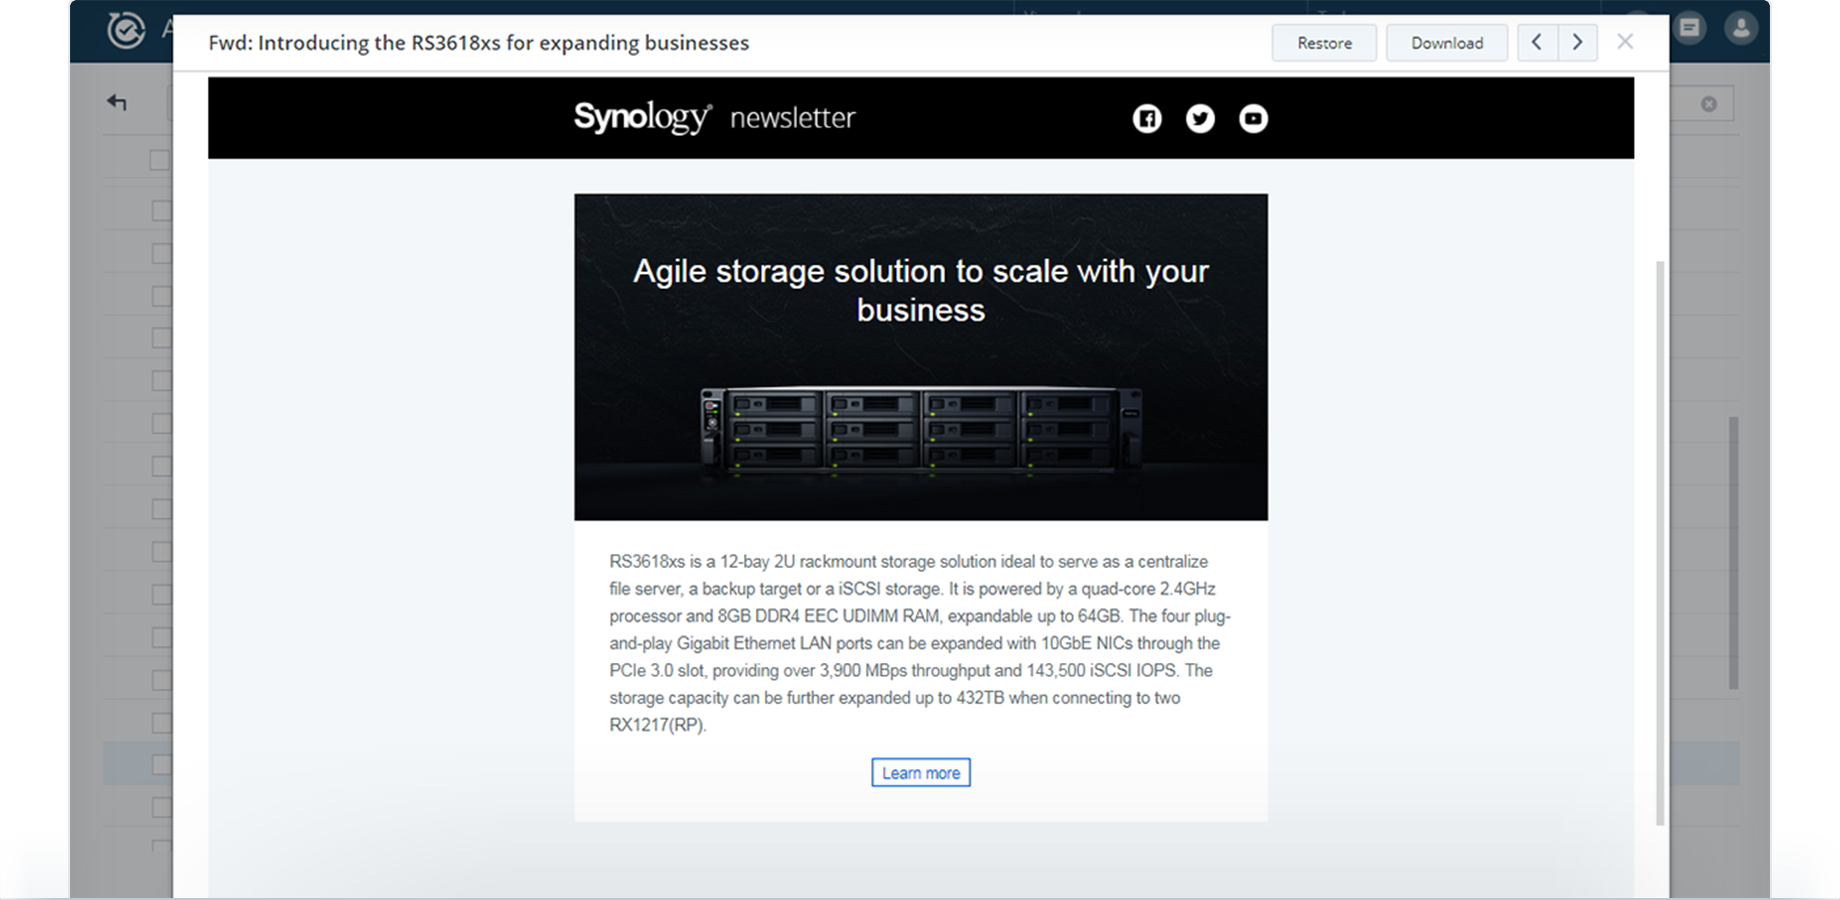Open the chat icon in background header
Viewport: 1840px width, 900px height.
[1690, 27]
